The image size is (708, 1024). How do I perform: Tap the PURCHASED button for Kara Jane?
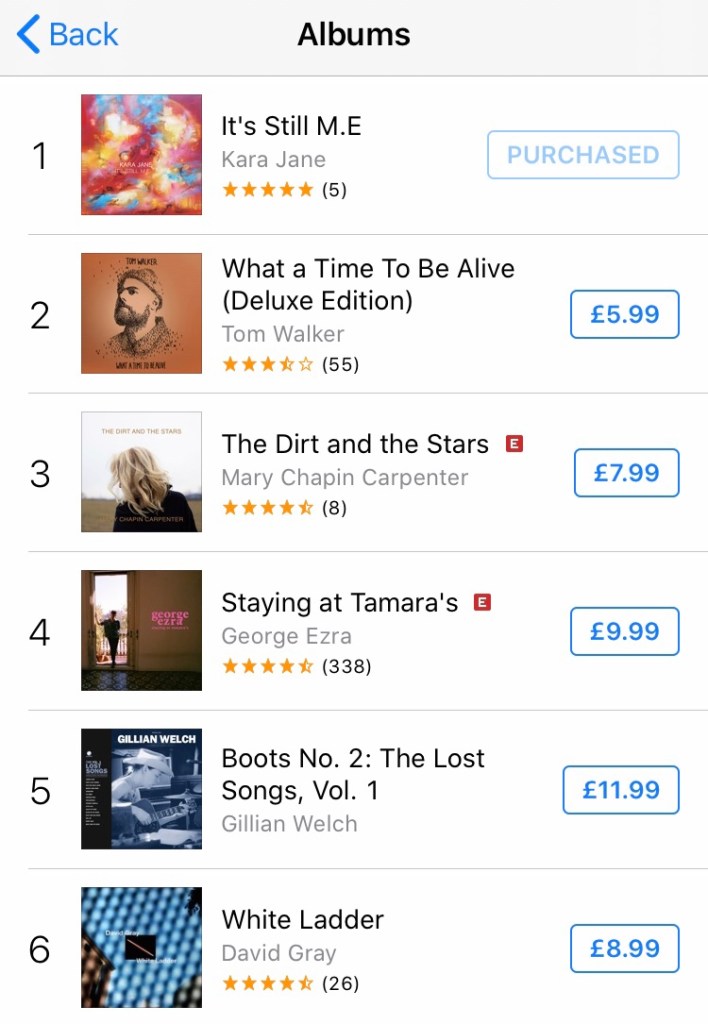tap(583, 155)
